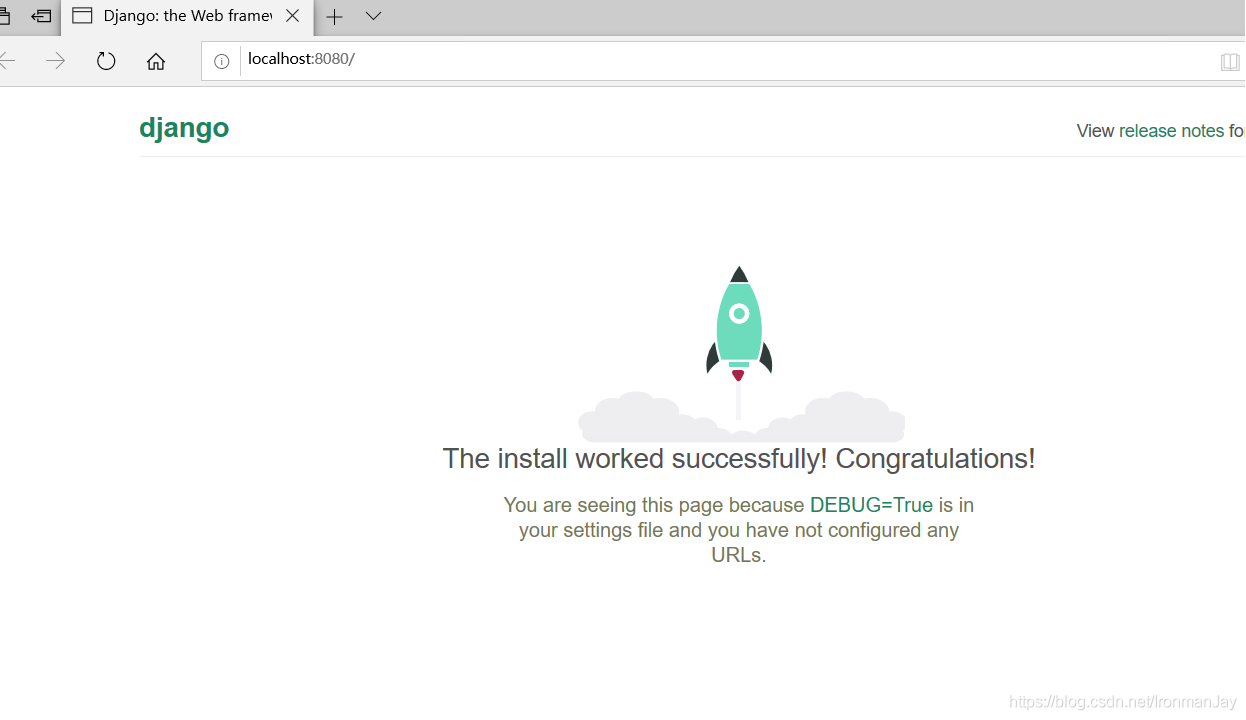Select the Django: the Web framework tab

pyautogui.click(x=187, y=16)
